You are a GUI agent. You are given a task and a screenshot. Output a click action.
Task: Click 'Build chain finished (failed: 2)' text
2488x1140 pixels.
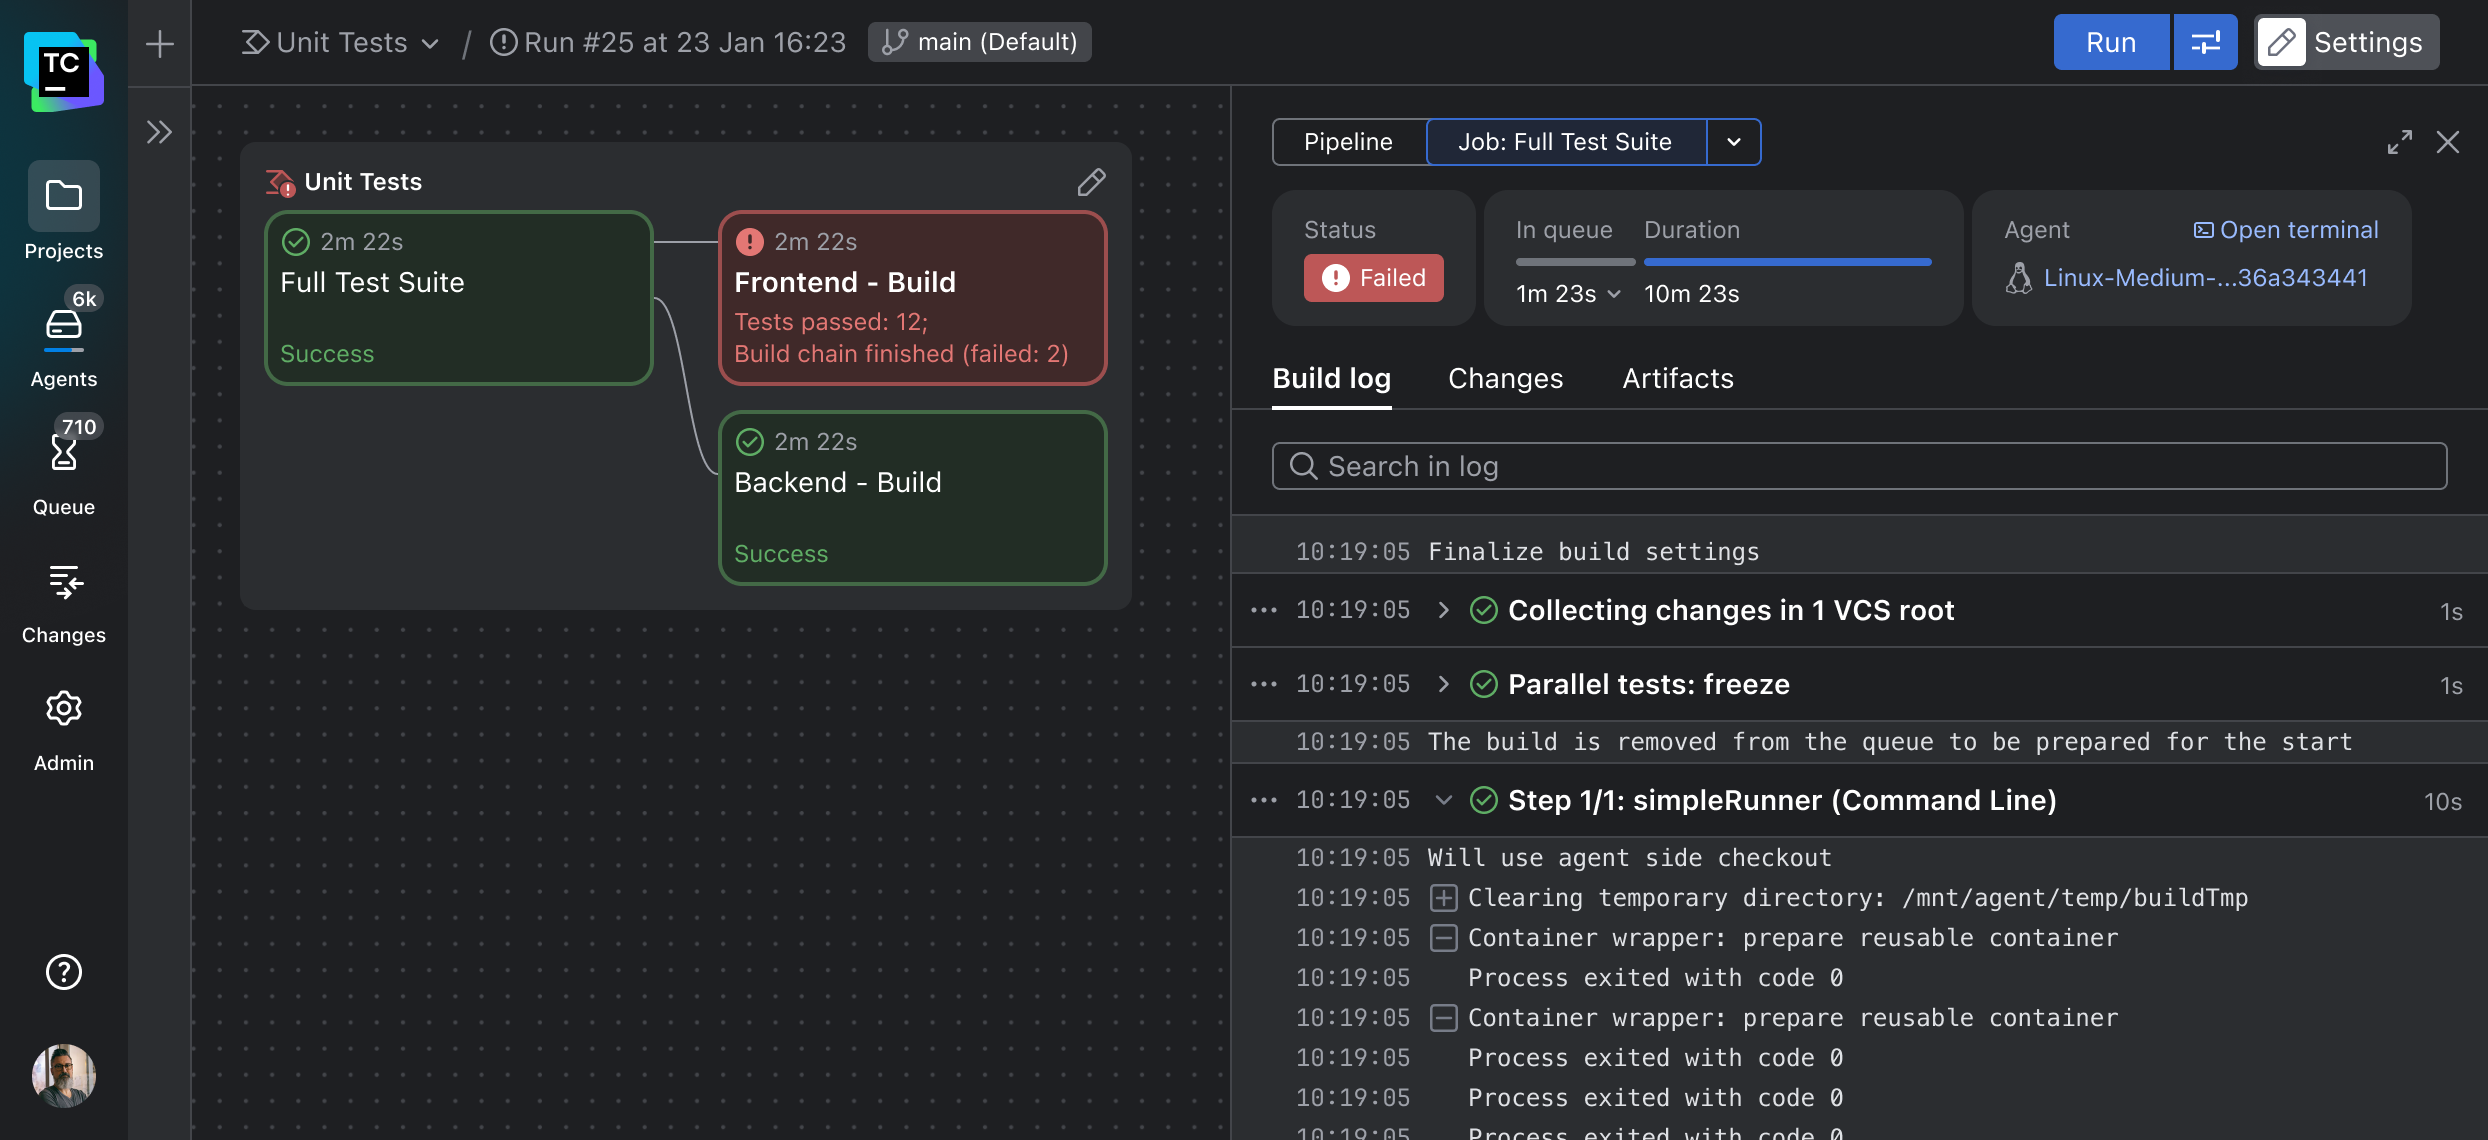point(901,354)
